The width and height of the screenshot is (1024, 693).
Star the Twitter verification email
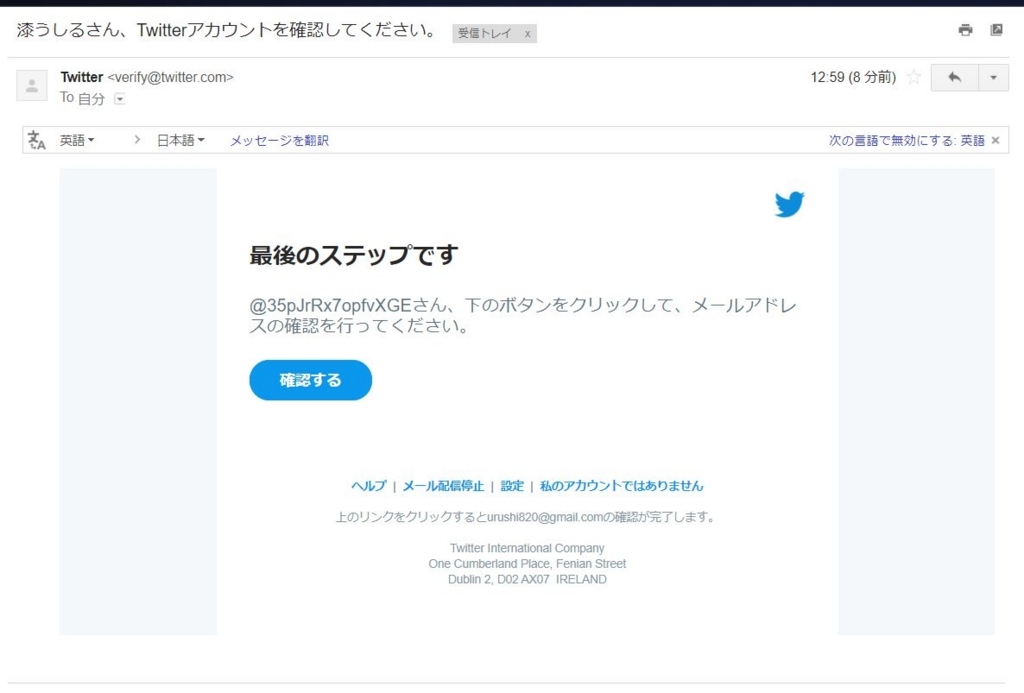point(912,77)
